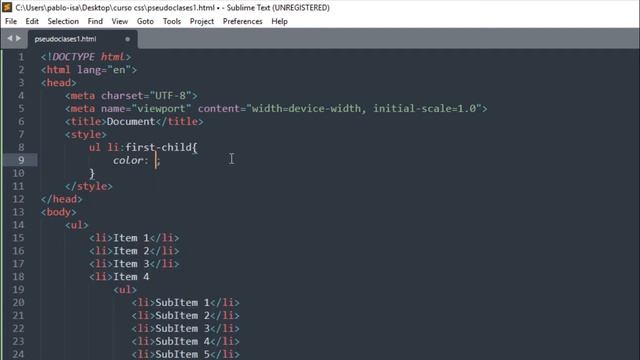Click the meta charset="UTF-8" line
Viewport: 640px width, 360px height.
[131, 96]
